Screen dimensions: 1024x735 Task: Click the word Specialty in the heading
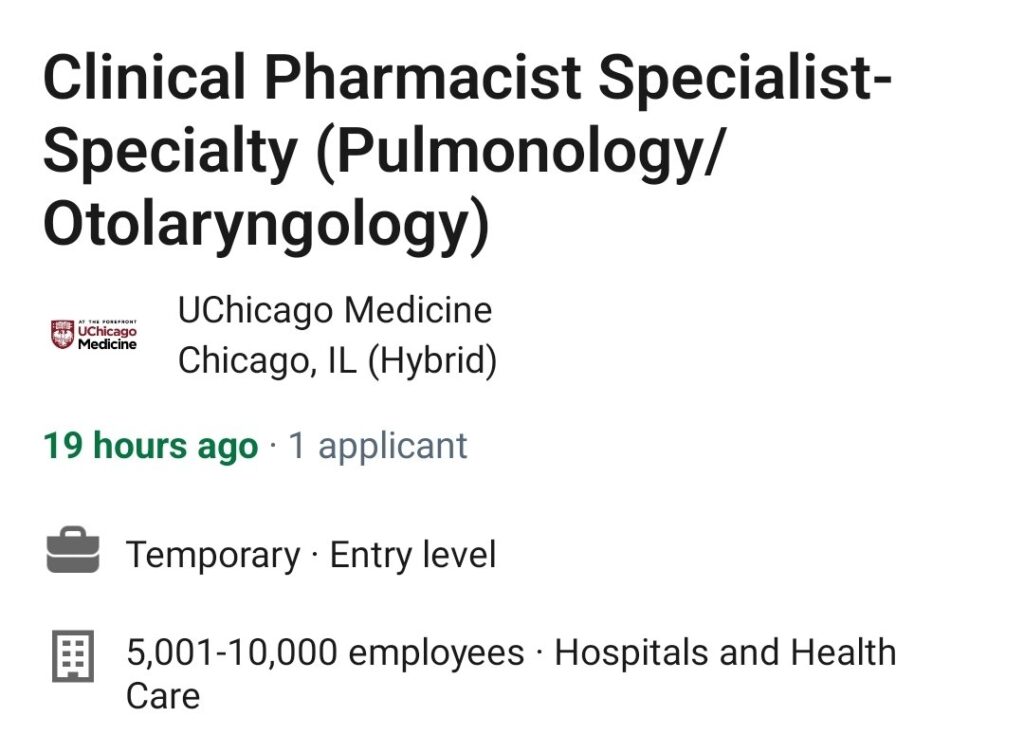[x=170, y=152]
